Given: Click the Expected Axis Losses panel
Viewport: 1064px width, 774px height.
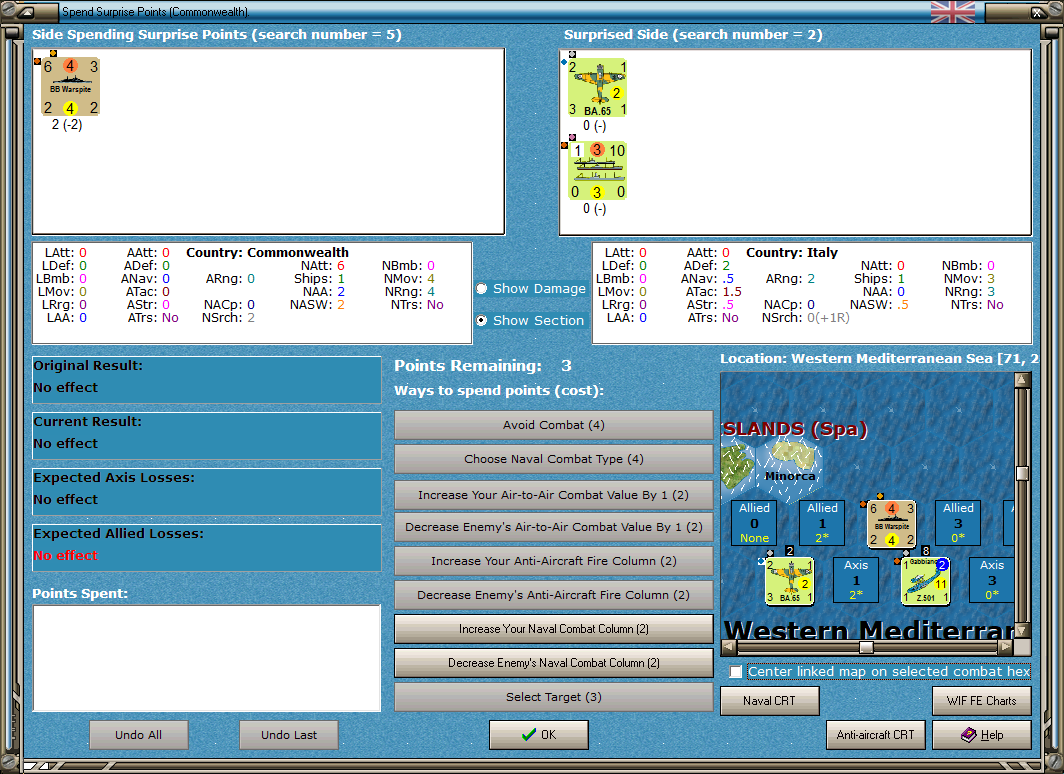Looking at the screenshot, I should coord(207,492).
